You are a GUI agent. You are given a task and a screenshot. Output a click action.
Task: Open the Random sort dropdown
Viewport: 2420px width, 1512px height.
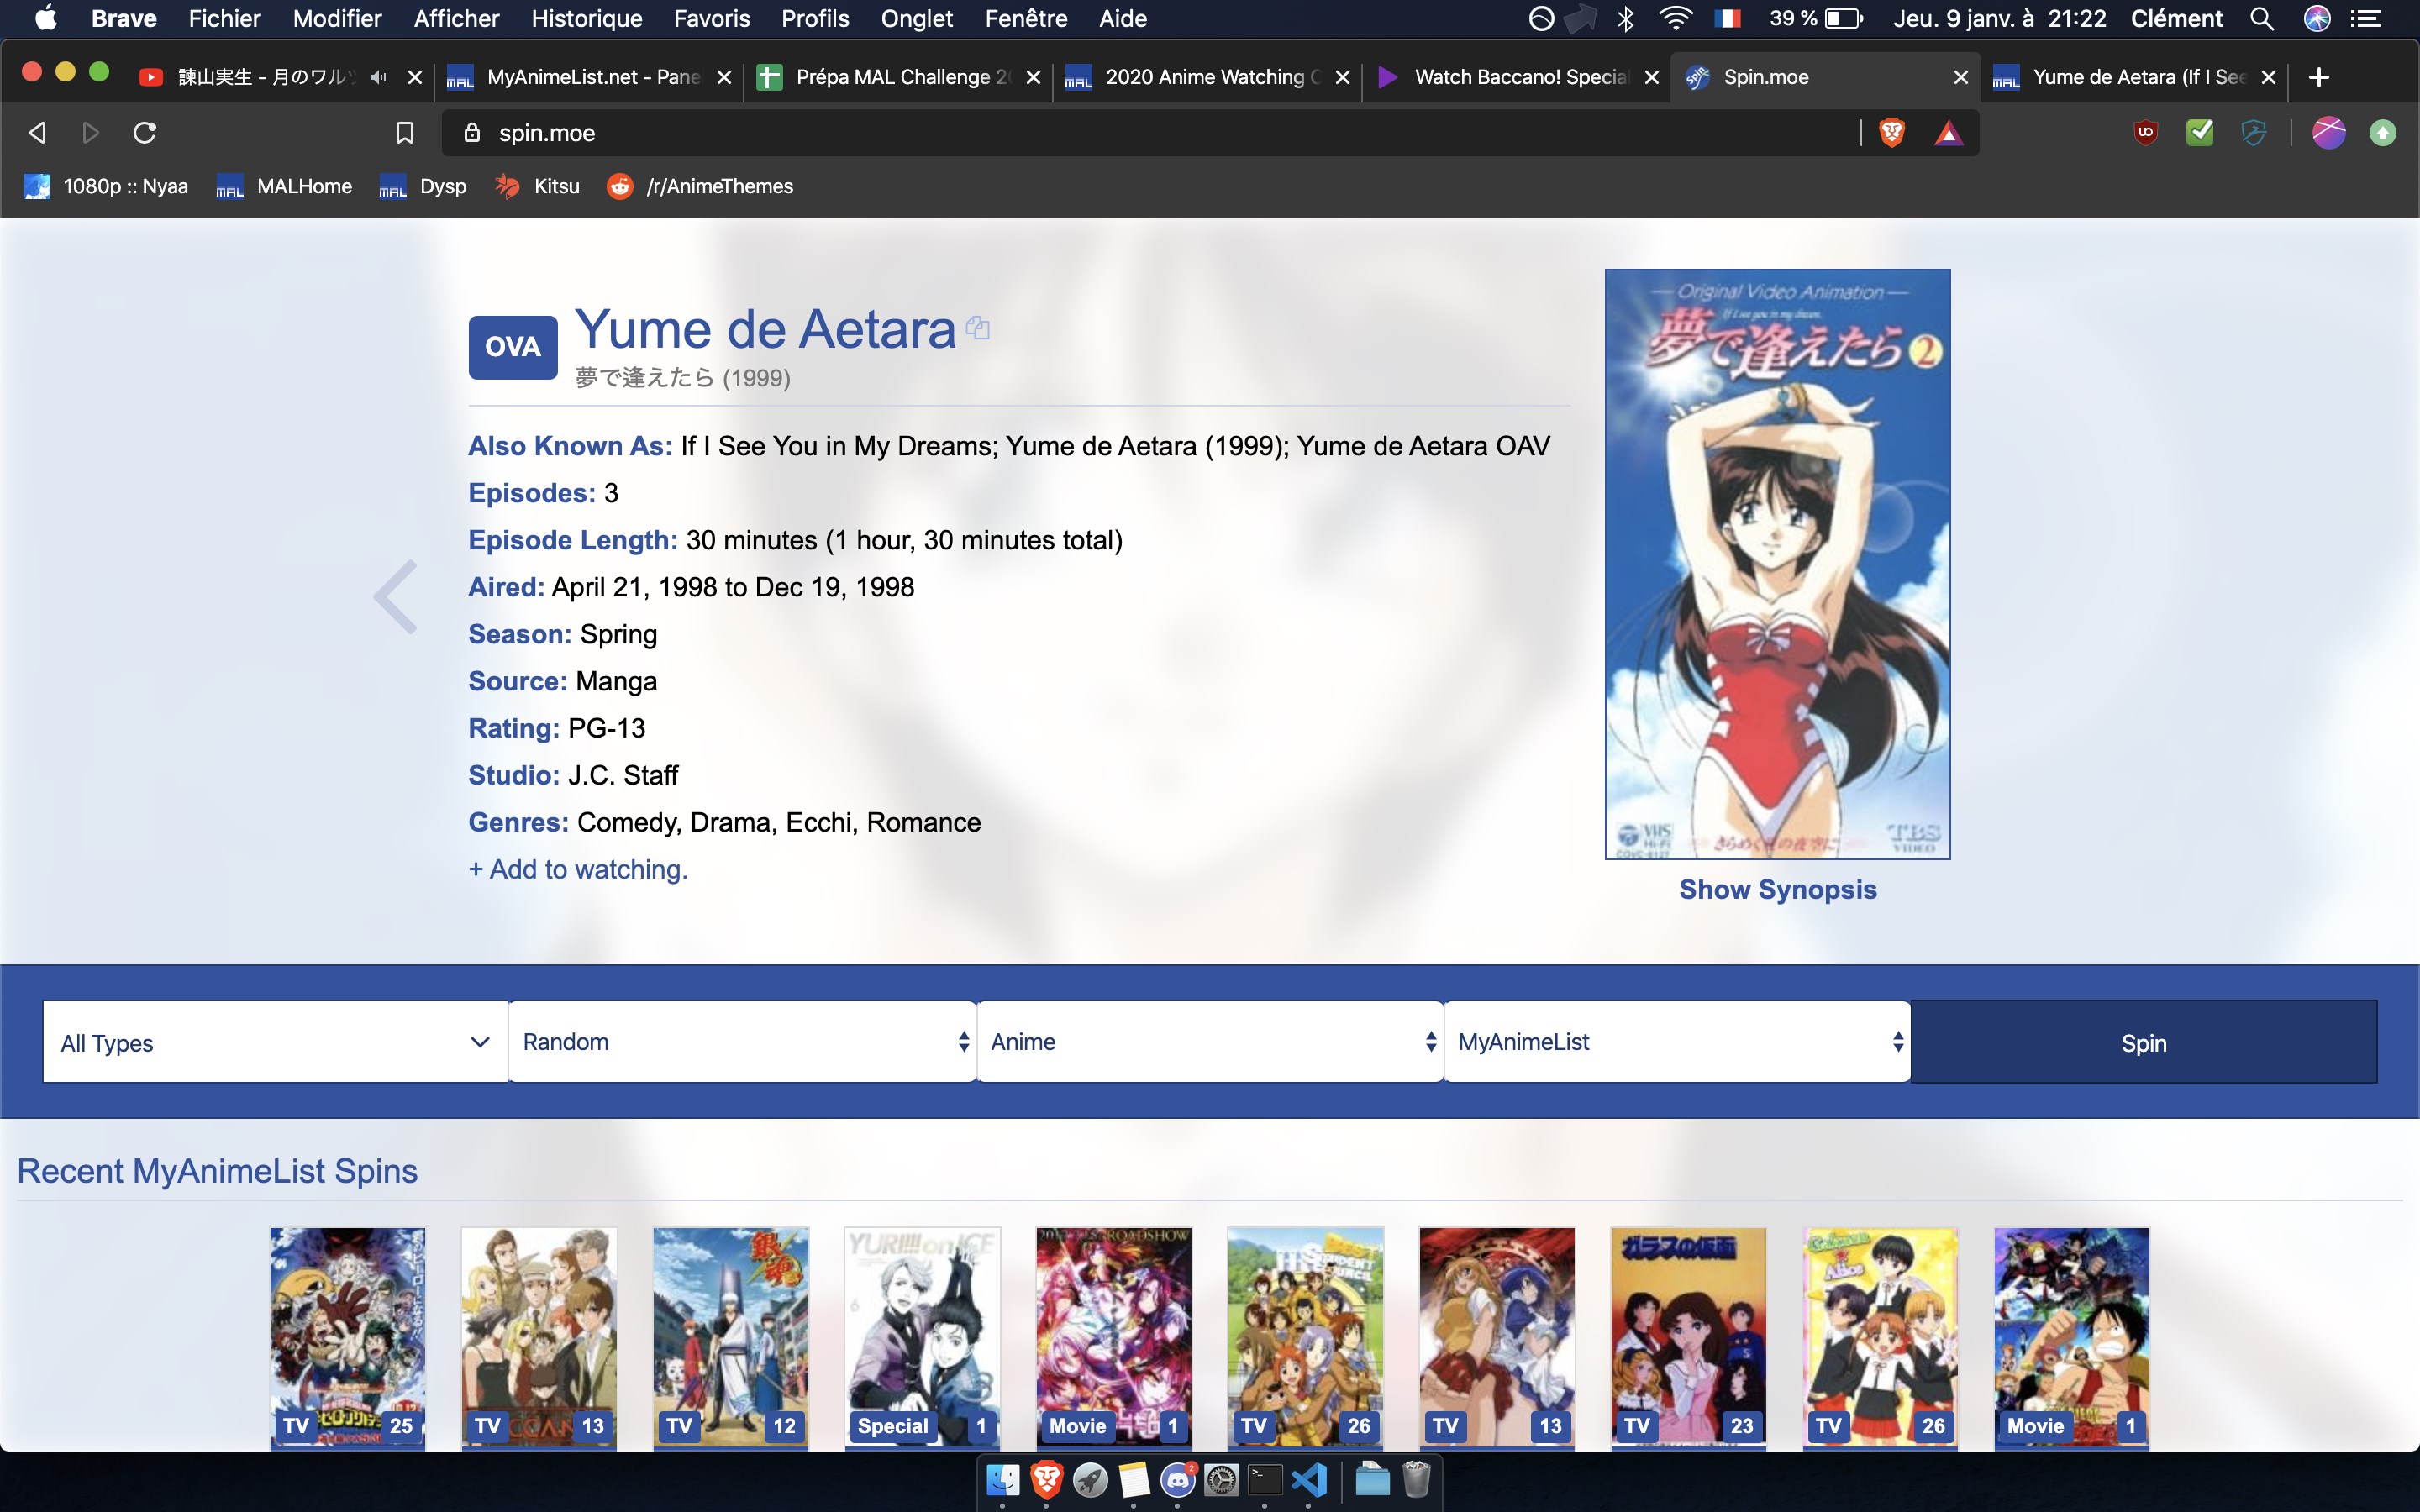(x=742, y=1042)
